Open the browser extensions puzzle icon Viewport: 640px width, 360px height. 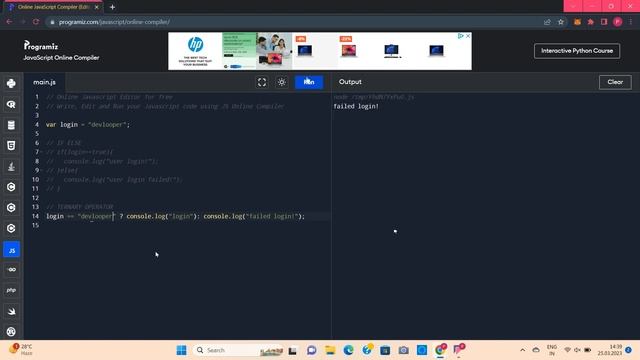(x=591, y=22)
